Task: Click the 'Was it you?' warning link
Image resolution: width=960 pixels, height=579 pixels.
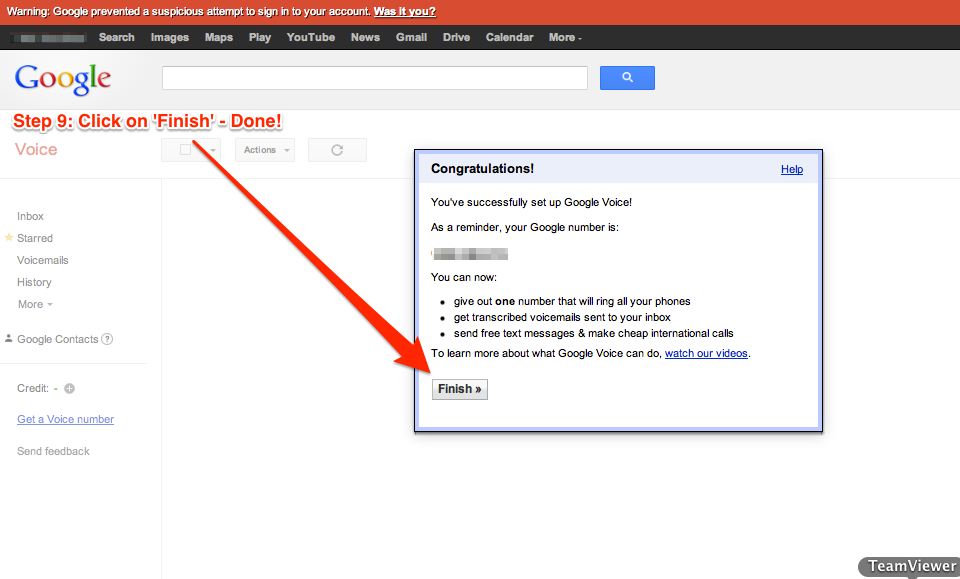Action: 404,12
